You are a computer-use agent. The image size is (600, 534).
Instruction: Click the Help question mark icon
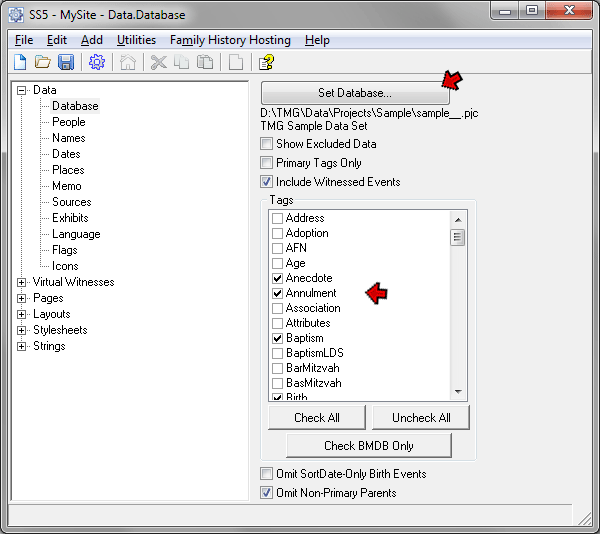pyautogui.click(x=266, y=62)
